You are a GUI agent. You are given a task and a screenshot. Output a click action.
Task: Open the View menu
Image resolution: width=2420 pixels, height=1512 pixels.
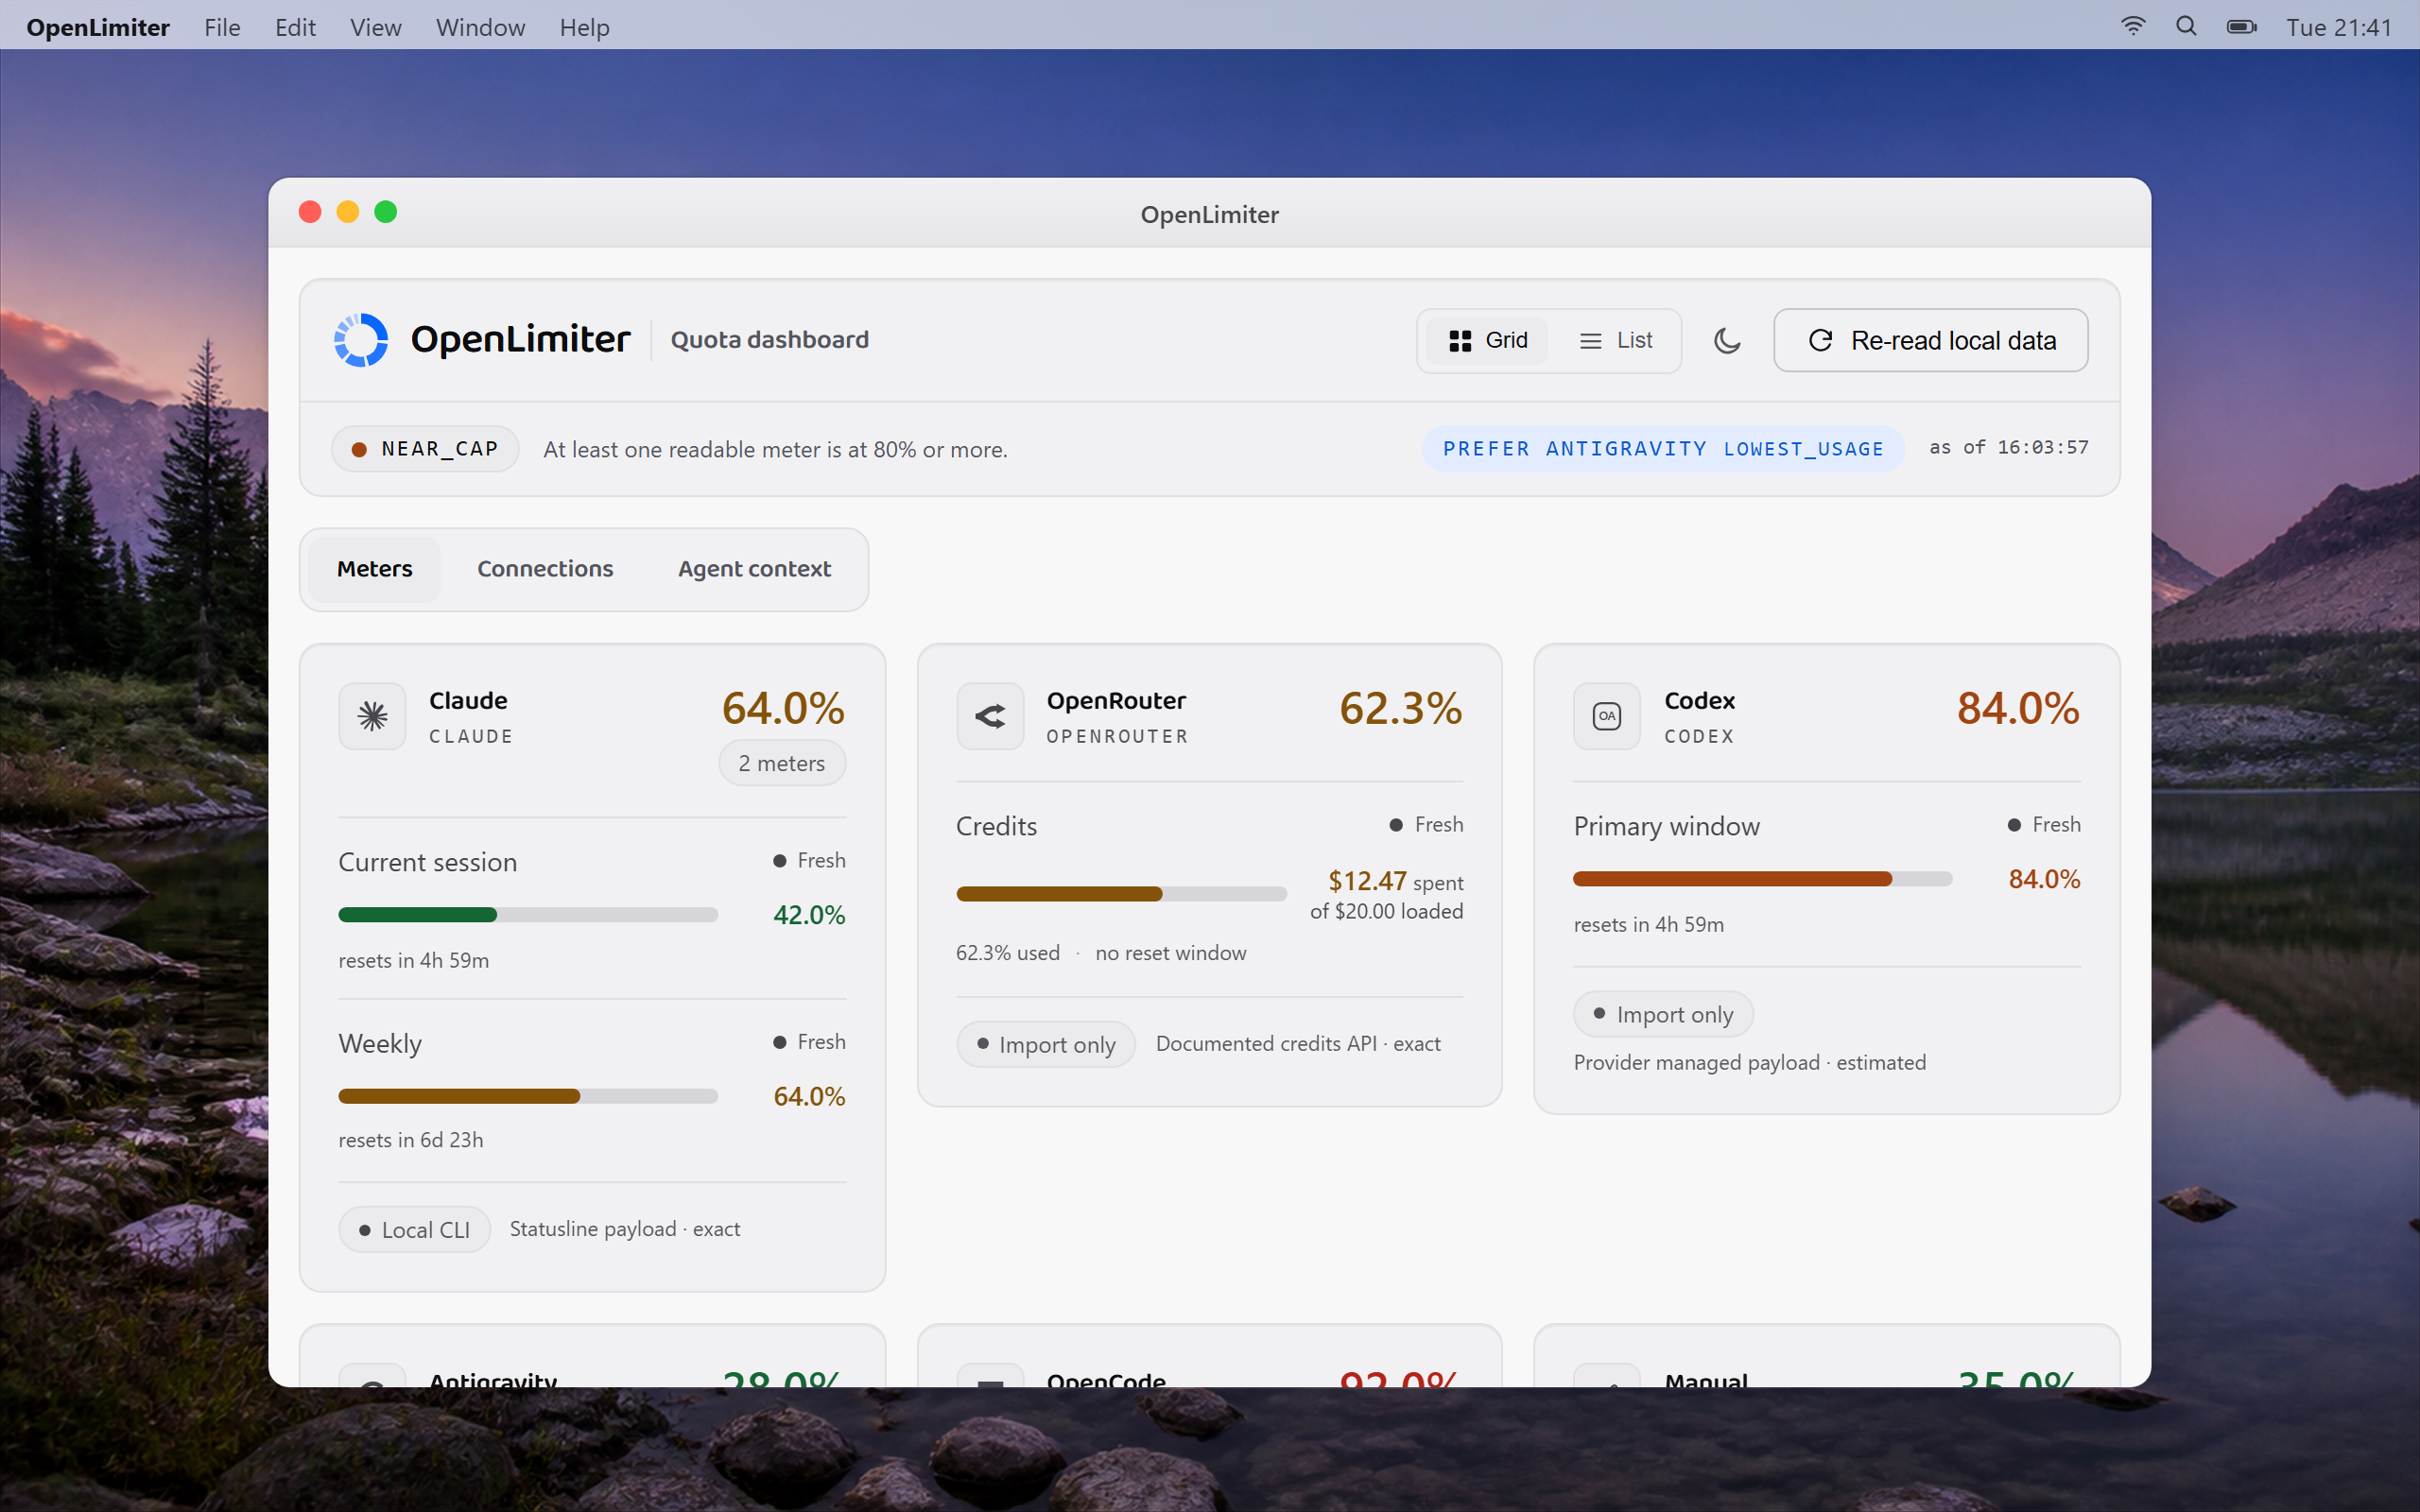tap(376, 27)
